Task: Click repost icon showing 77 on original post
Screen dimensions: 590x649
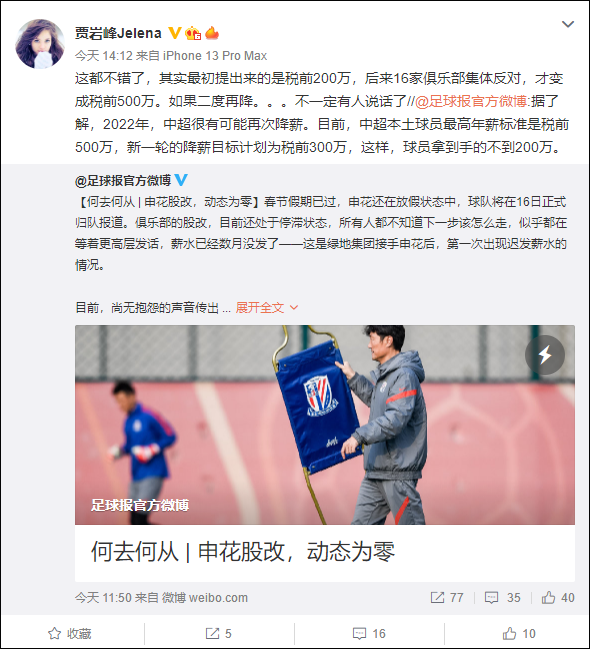Action: pyautogui.click(x=447, y=597)
